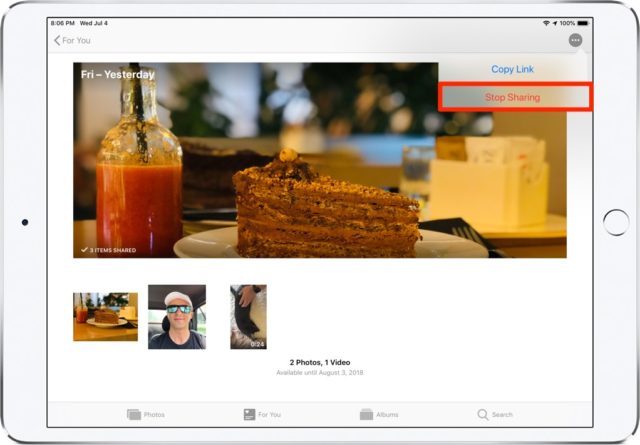Tap the Fri – Yesterday title
The height and width of the screenshot is (445, 640).
pyautogui.click(x=118, y=75)
